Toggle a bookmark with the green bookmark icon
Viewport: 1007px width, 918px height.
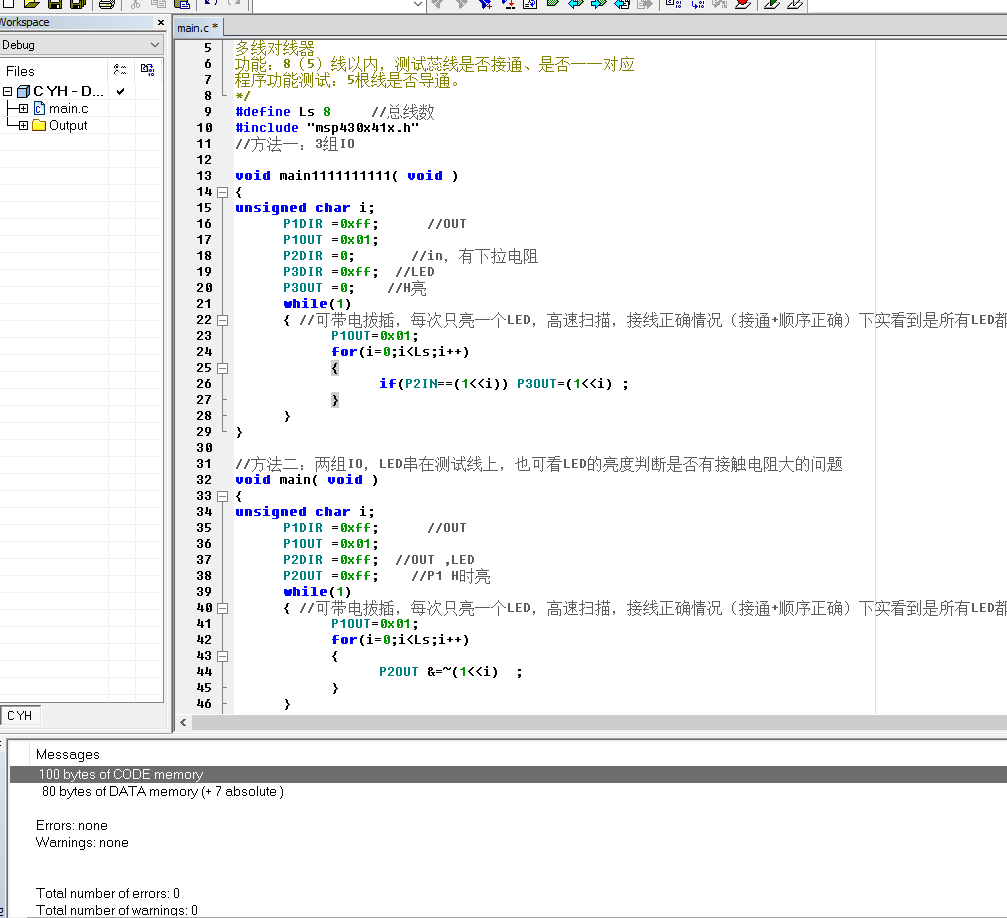pos(552,4)
